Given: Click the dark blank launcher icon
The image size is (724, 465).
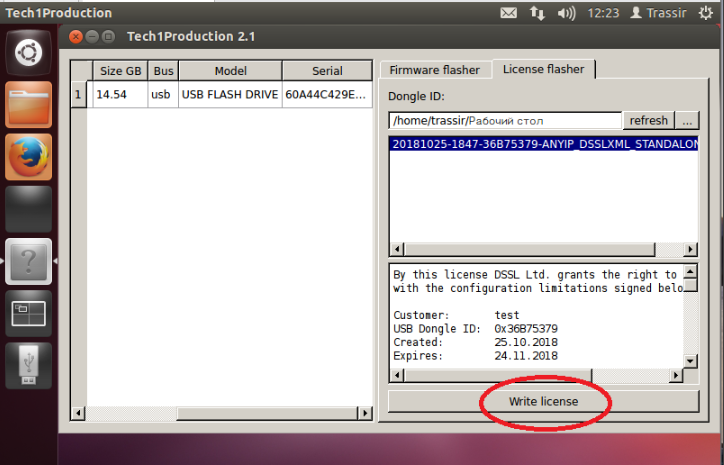Looking at the screenshot, I should (28, 209).
